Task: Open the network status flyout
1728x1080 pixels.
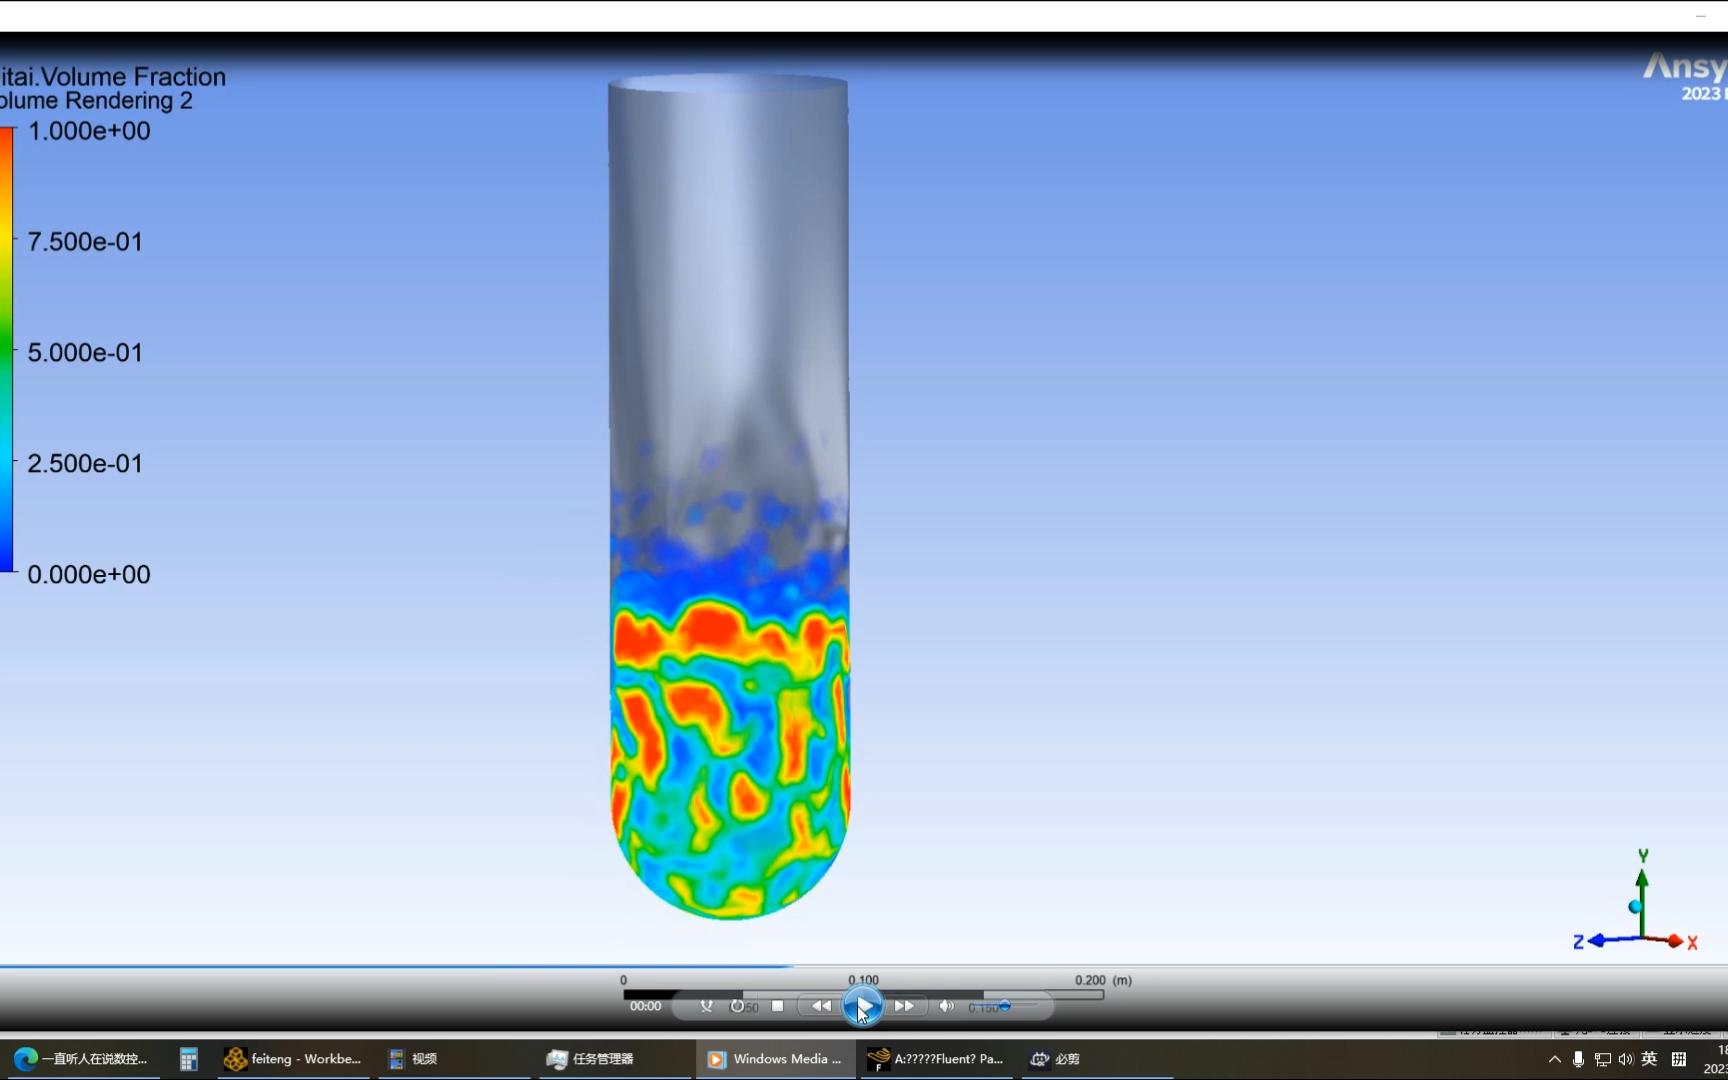Action: pos(1602,1059)
